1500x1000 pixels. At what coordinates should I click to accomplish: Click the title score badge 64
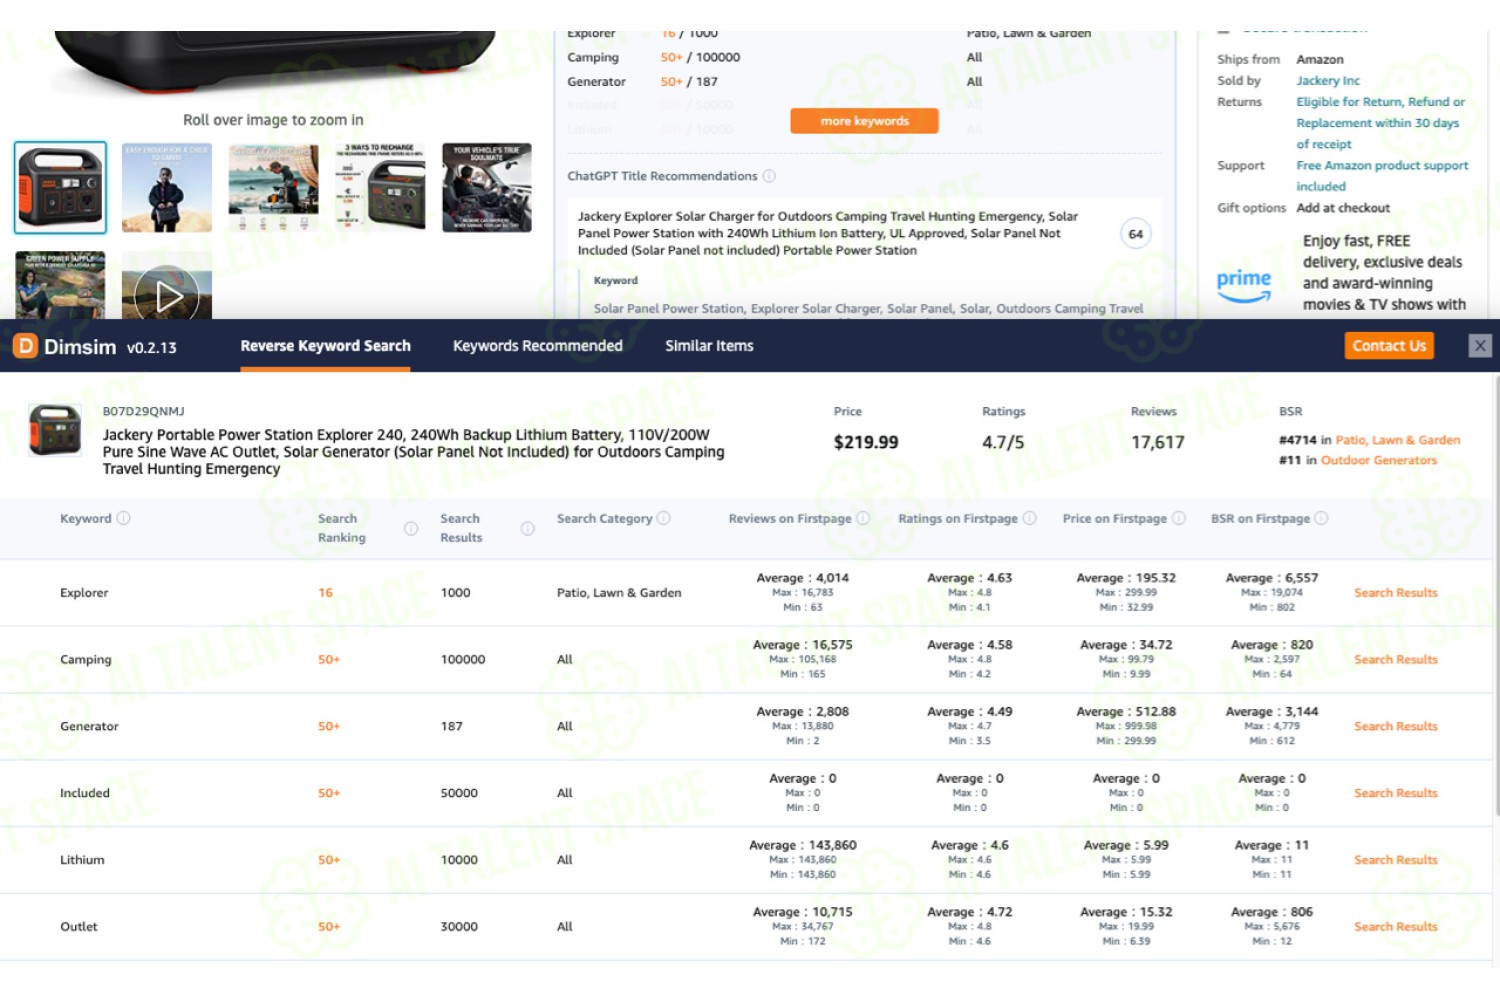[x=1135, y=234]
